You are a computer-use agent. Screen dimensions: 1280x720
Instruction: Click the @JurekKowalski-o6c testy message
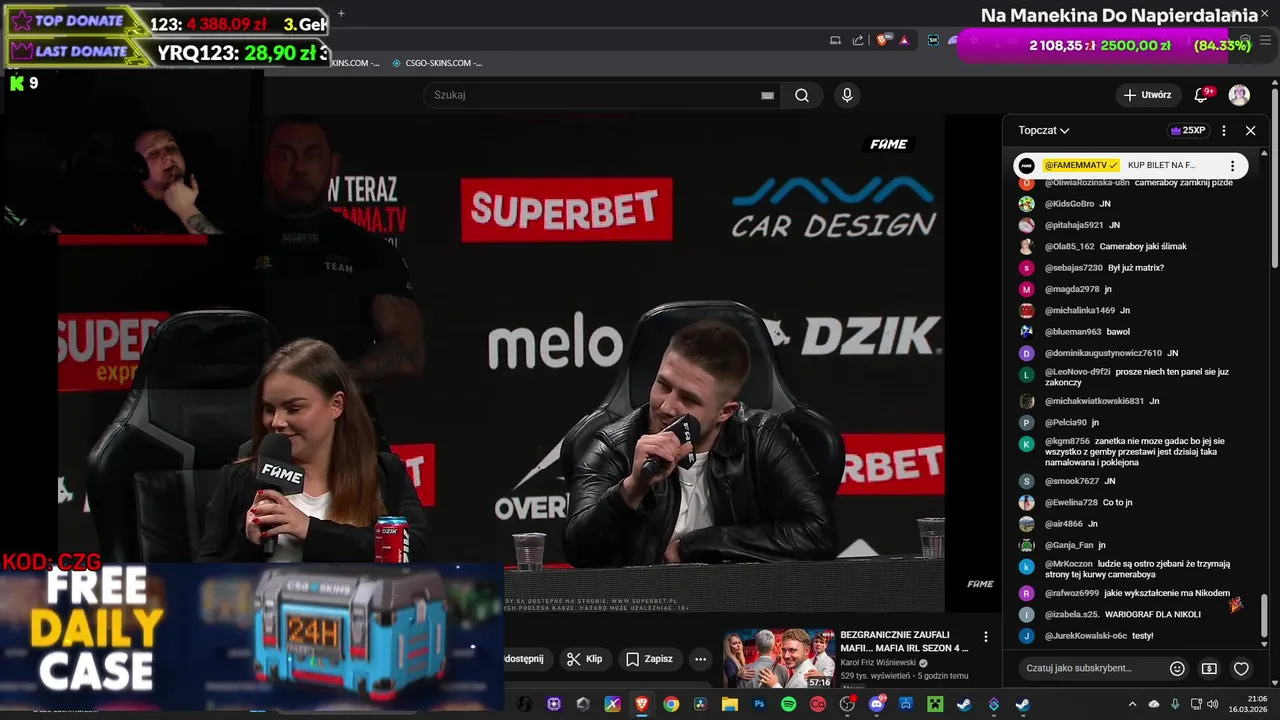(x=1099, y=636)
